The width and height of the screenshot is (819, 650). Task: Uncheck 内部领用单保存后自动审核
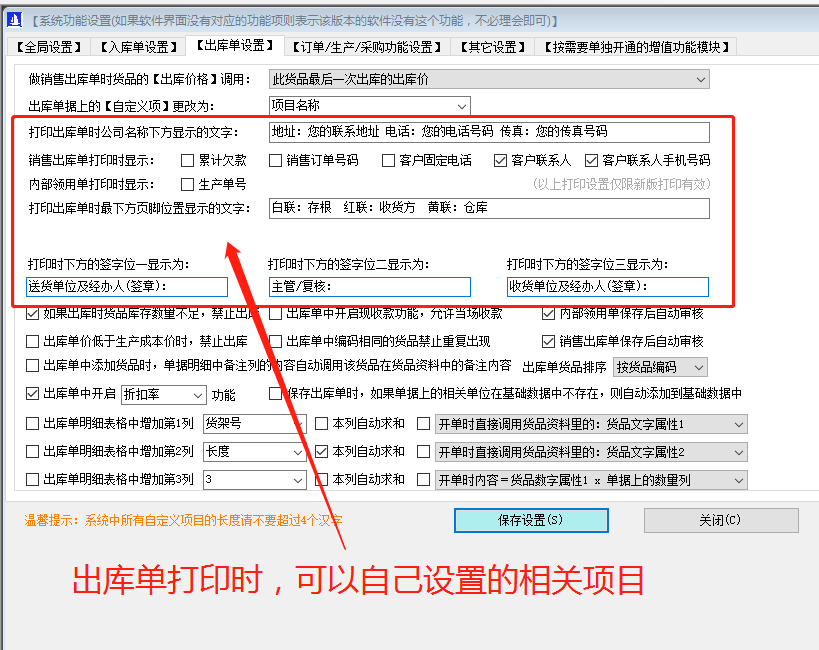click(x=549, y=313)
